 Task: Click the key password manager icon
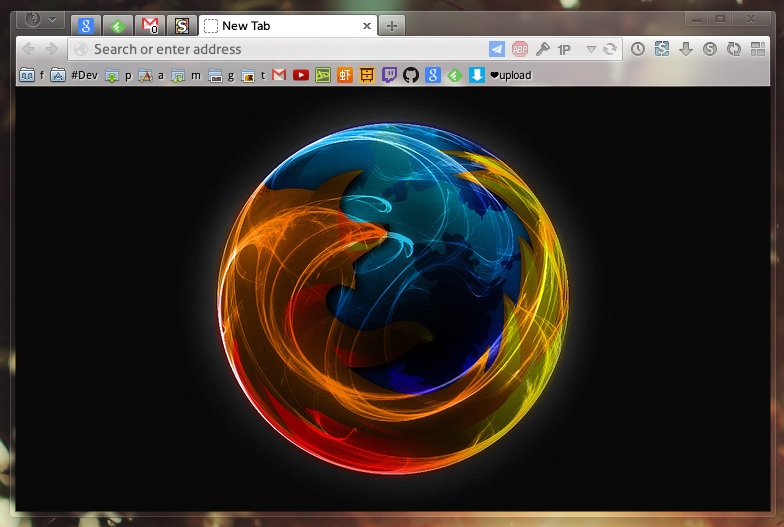542,49
